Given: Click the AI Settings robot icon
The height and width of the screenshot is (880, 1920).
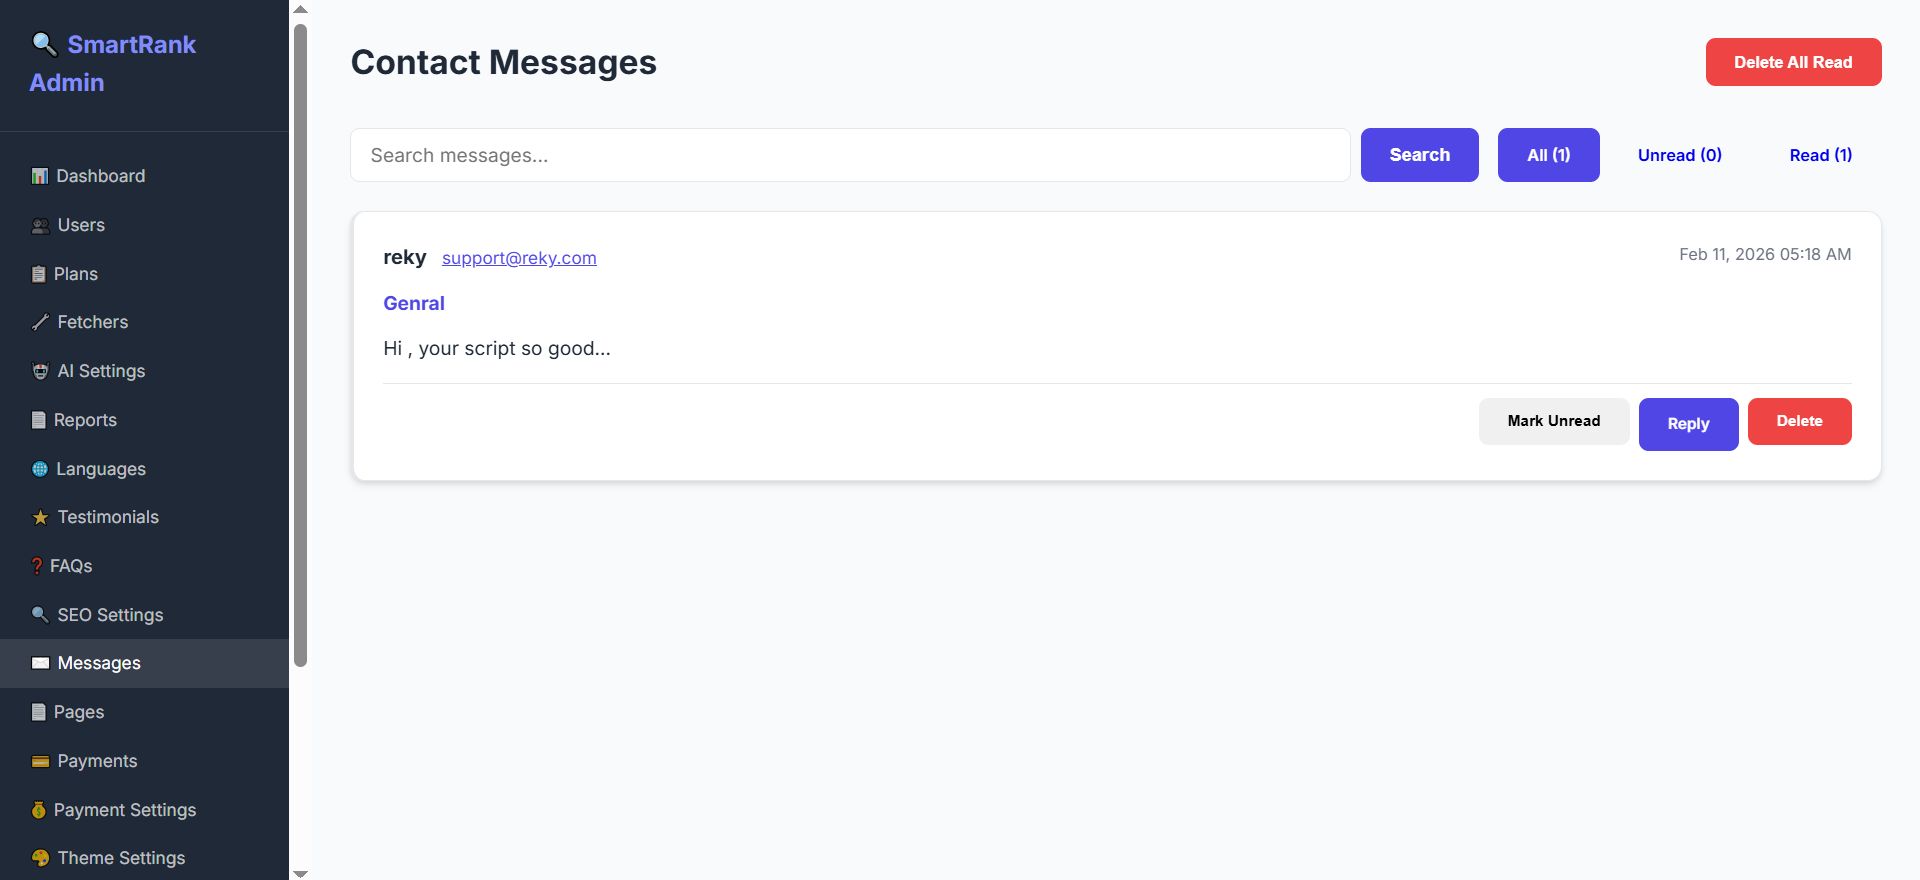Looking at the screenshot, I should click(x=40, y=371).
